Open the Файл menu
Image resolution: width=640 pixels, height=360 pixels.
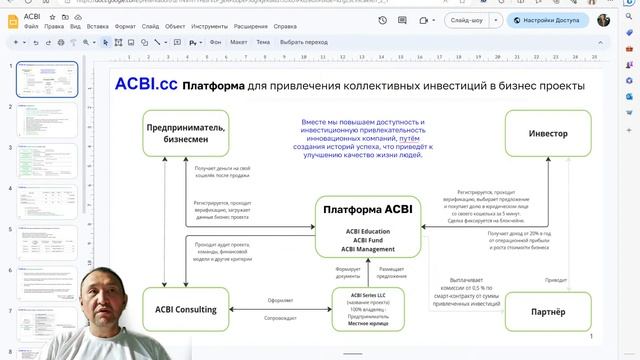tap(31, 27)
